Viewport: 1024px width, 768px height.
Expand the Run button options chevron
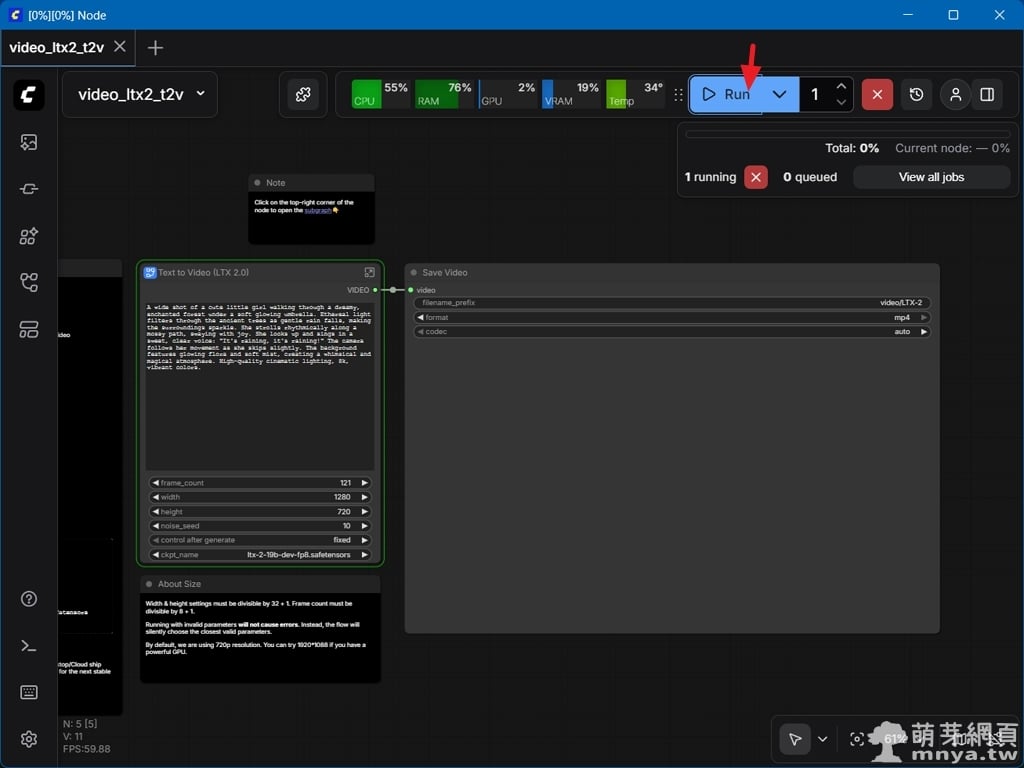tap(780, 94)
